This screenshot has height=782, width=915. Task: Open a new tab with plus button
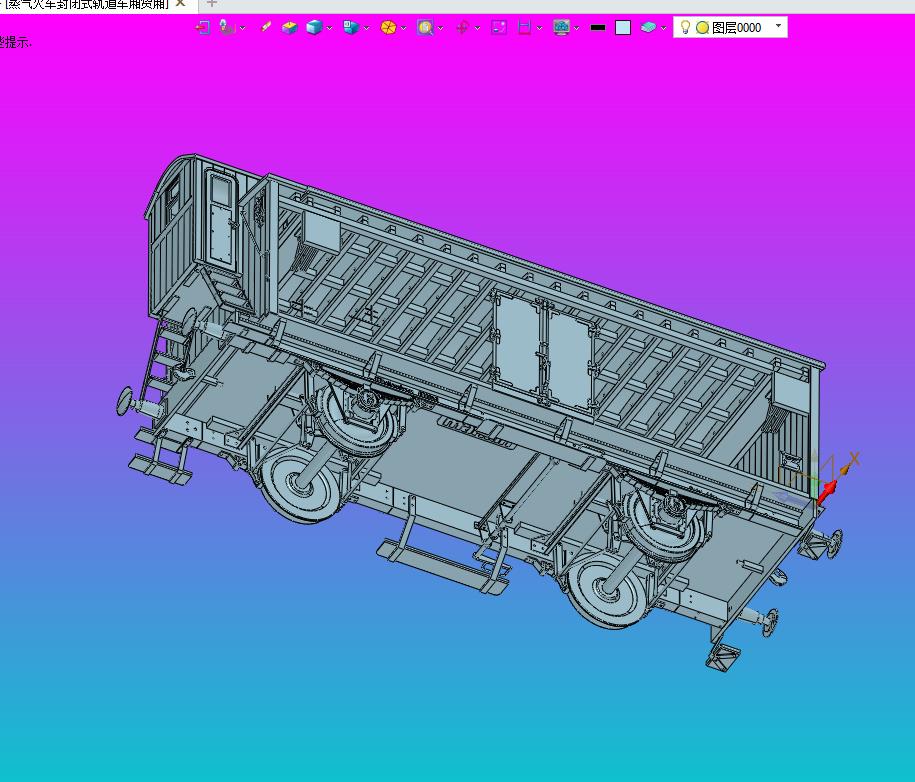click(x=211, y=4)
